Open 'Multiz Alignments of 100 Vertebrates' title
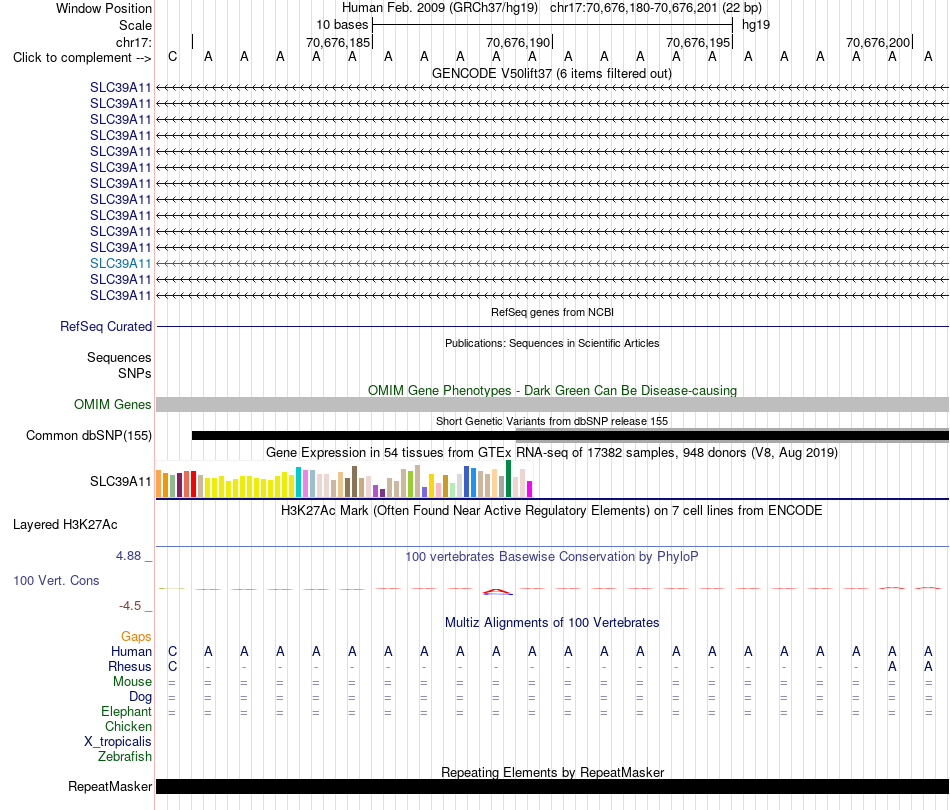The height and width of the screenshot is (810, 950). coord(552,622)
